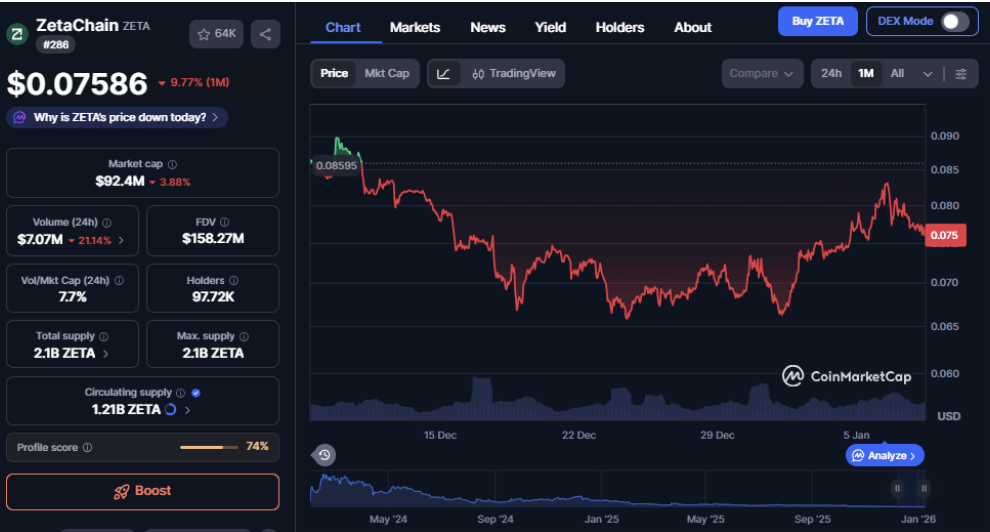Open the Holders tab
This screenshot has height=532, width=990.
pos(620,28)
